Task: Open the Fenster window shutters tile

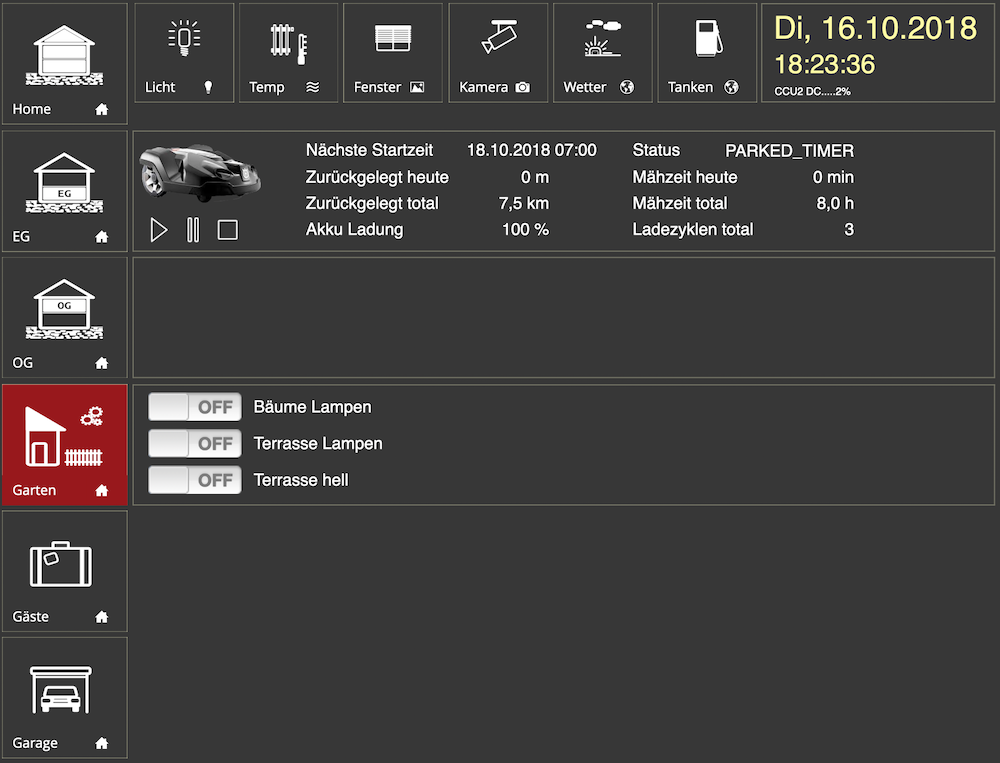Action: 393,52
